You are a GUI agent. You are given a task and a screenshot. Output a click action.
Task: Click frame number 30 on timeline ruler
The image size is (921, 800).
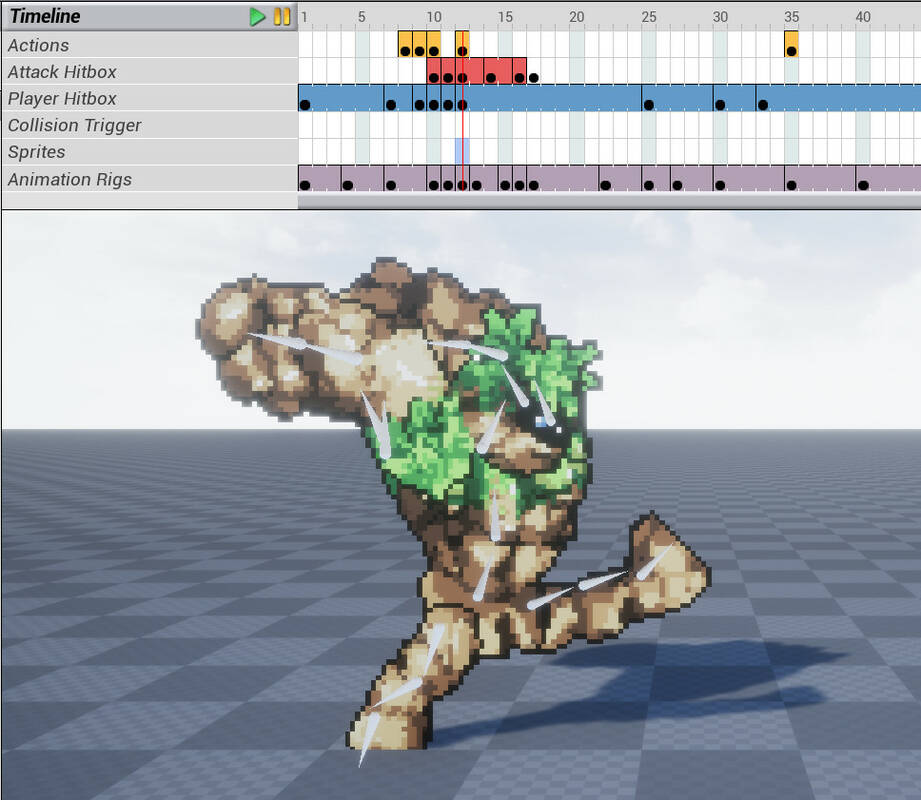coord(720,17)
